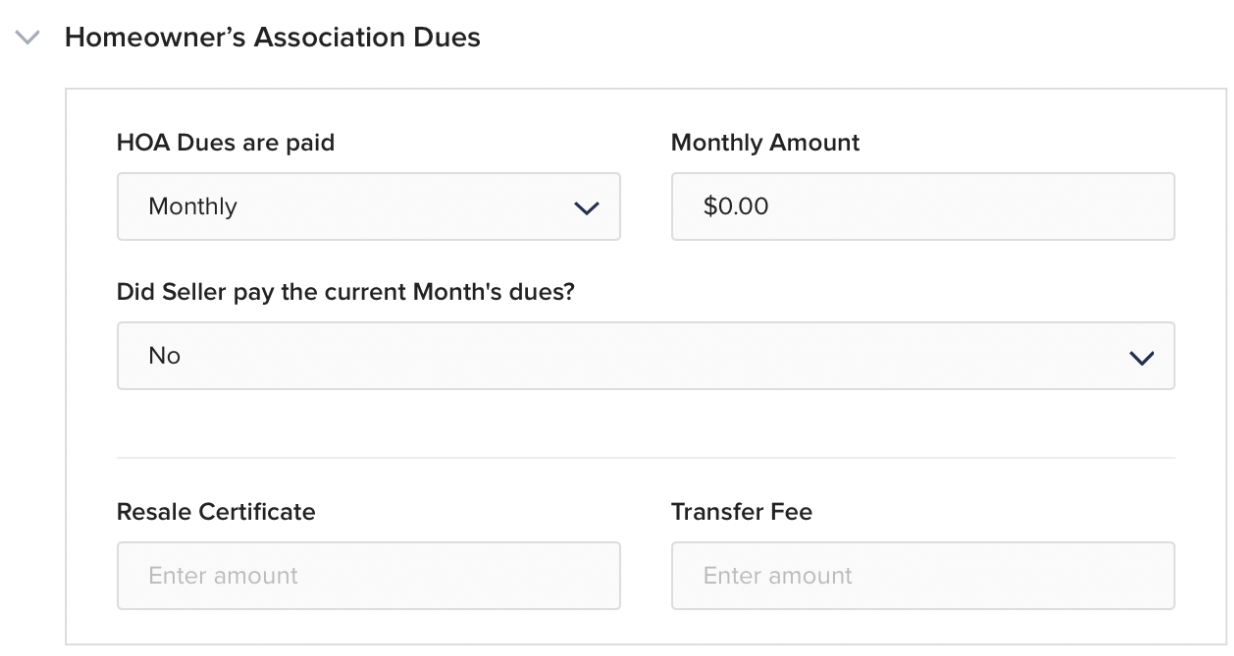The image size is (1234, 656).
Task: Click the horizontal divider above Resale Certificate
Action: (x=645, y=458)
